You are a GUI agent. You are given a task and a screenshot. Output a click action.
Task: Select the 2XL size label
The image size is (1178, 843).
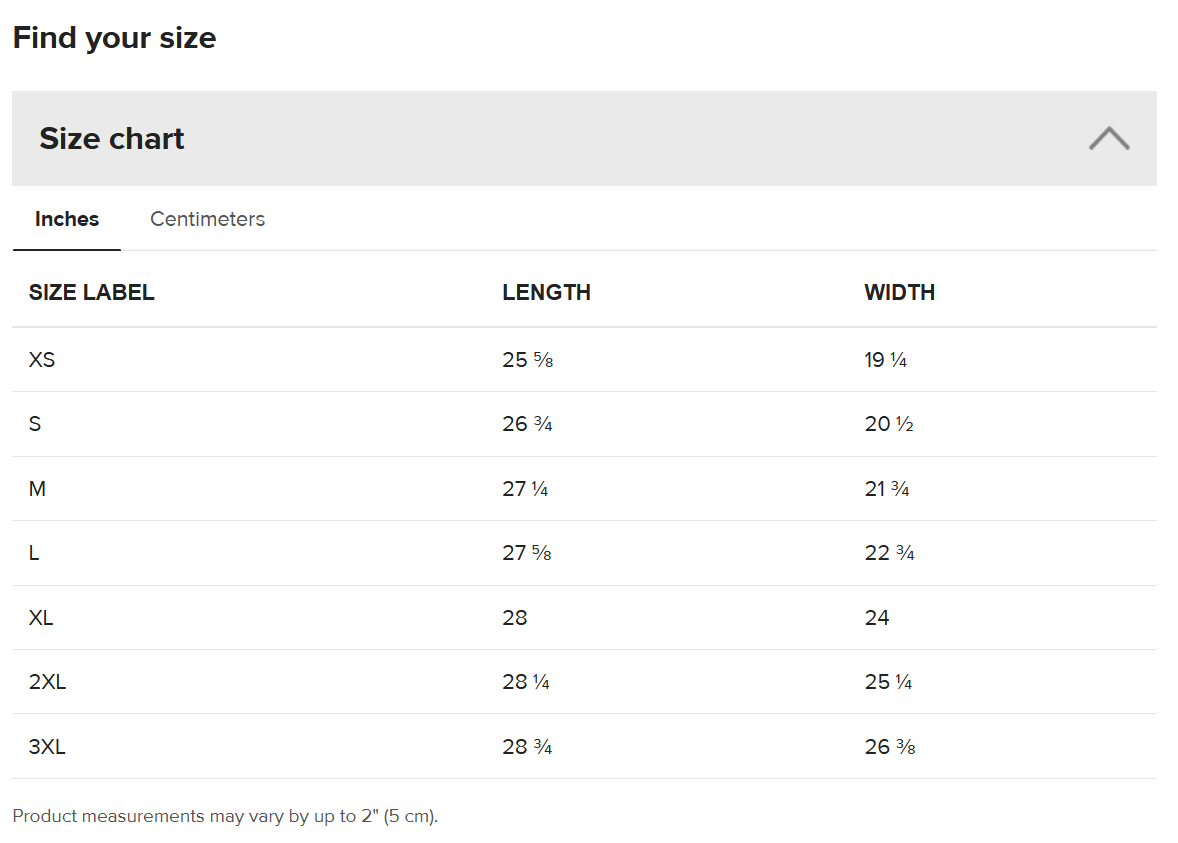47,682
